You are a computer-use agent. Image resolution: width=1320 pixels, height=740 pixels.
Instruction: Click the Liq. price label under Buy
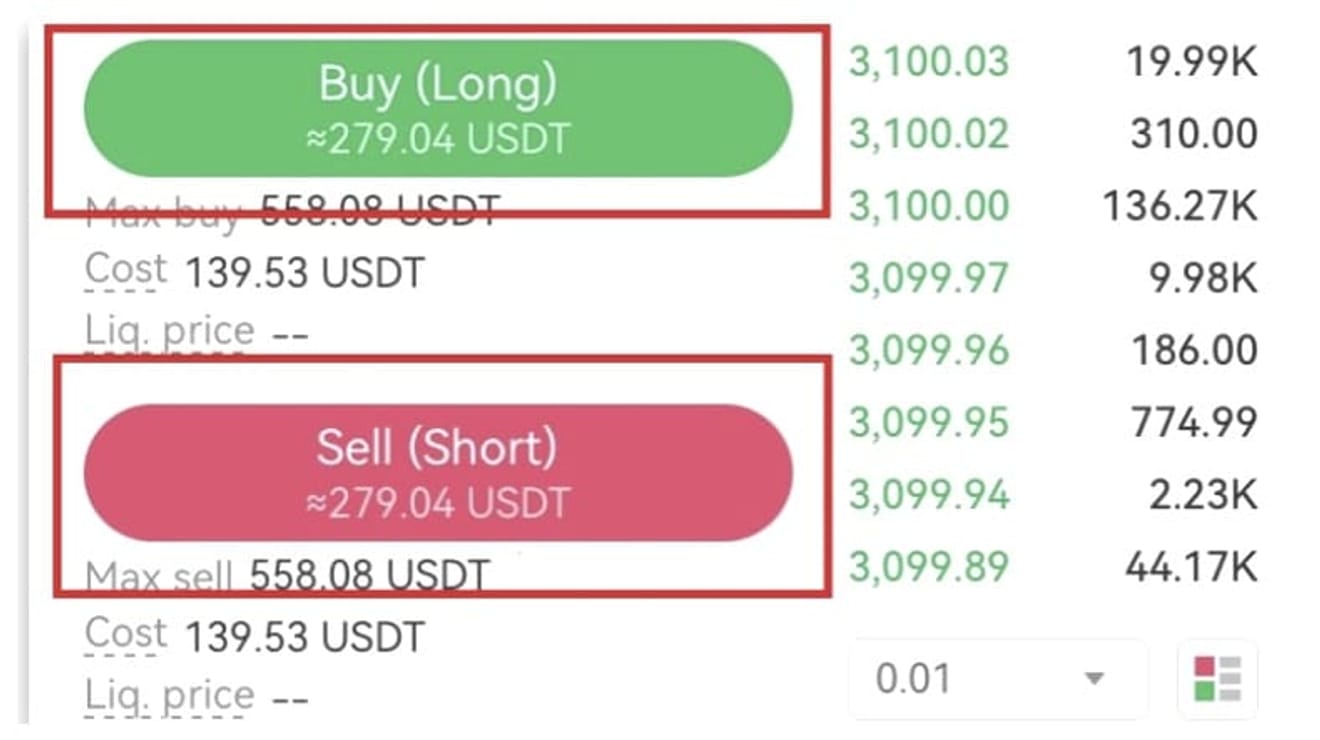coord(170,331)
